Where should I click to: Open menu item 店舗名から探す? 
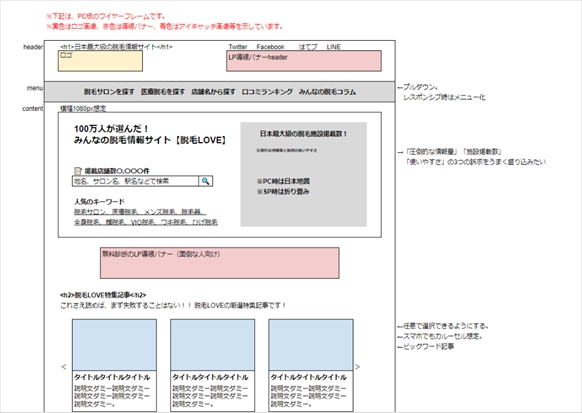tap(213, 92)
